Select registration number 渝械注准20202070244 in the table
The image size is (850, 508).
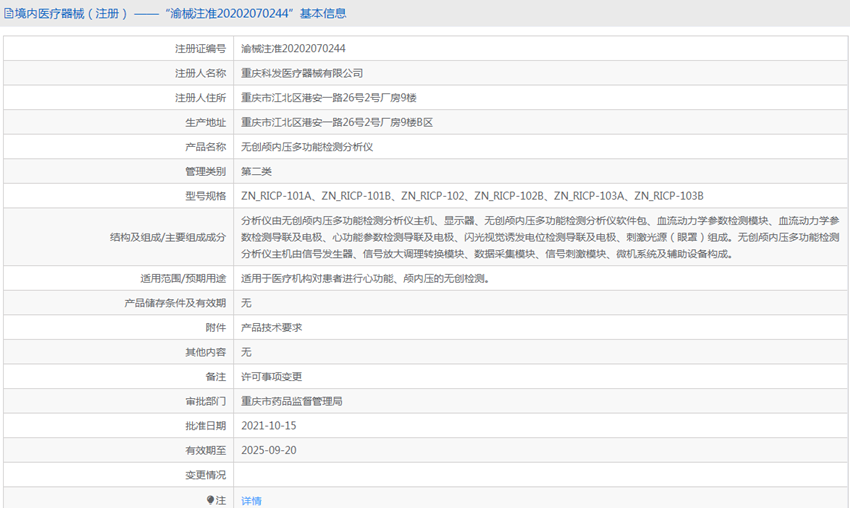point(293,48)
